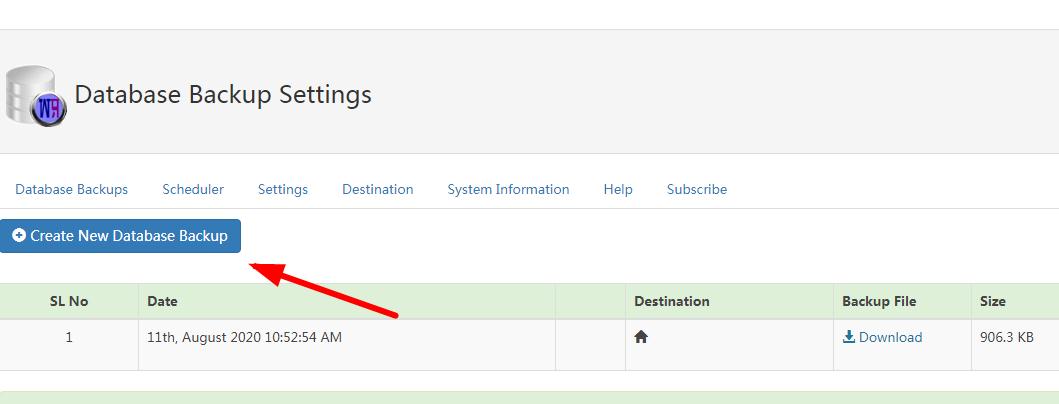Screen dimensions: 1059x404
Task: Click the Date column header
Action: [162, 301]
